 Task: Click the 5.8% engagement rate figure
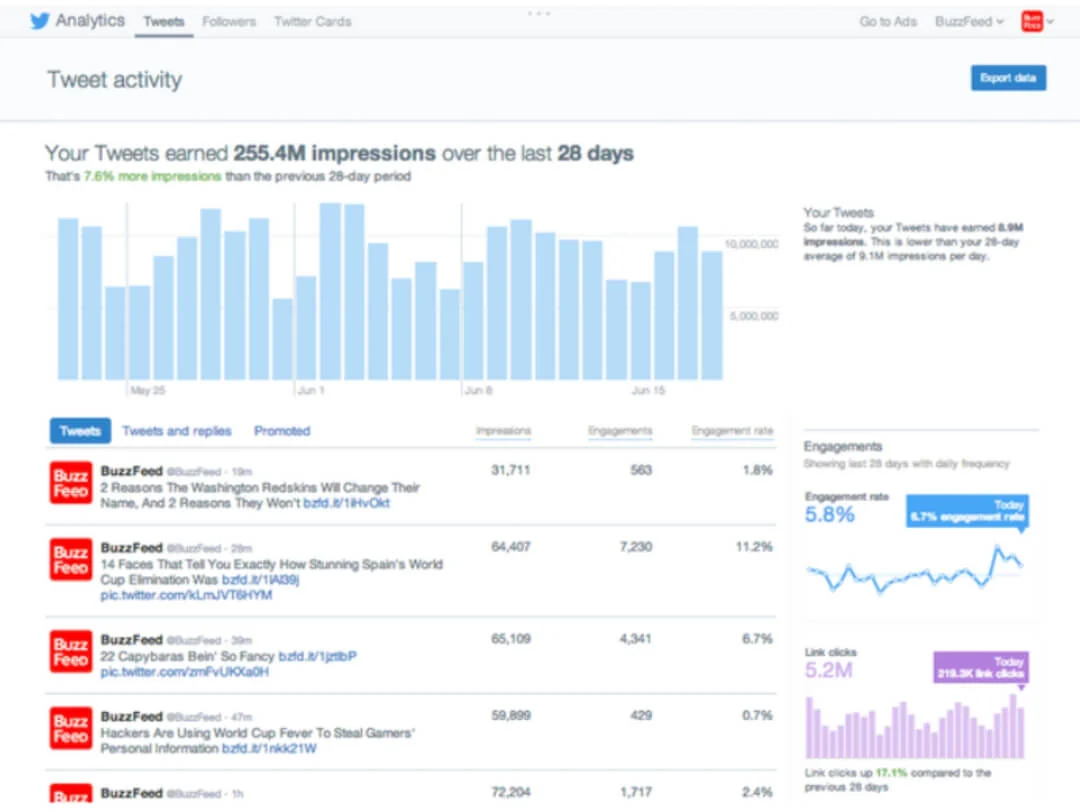pyautogui.click(x=829, y=514)
